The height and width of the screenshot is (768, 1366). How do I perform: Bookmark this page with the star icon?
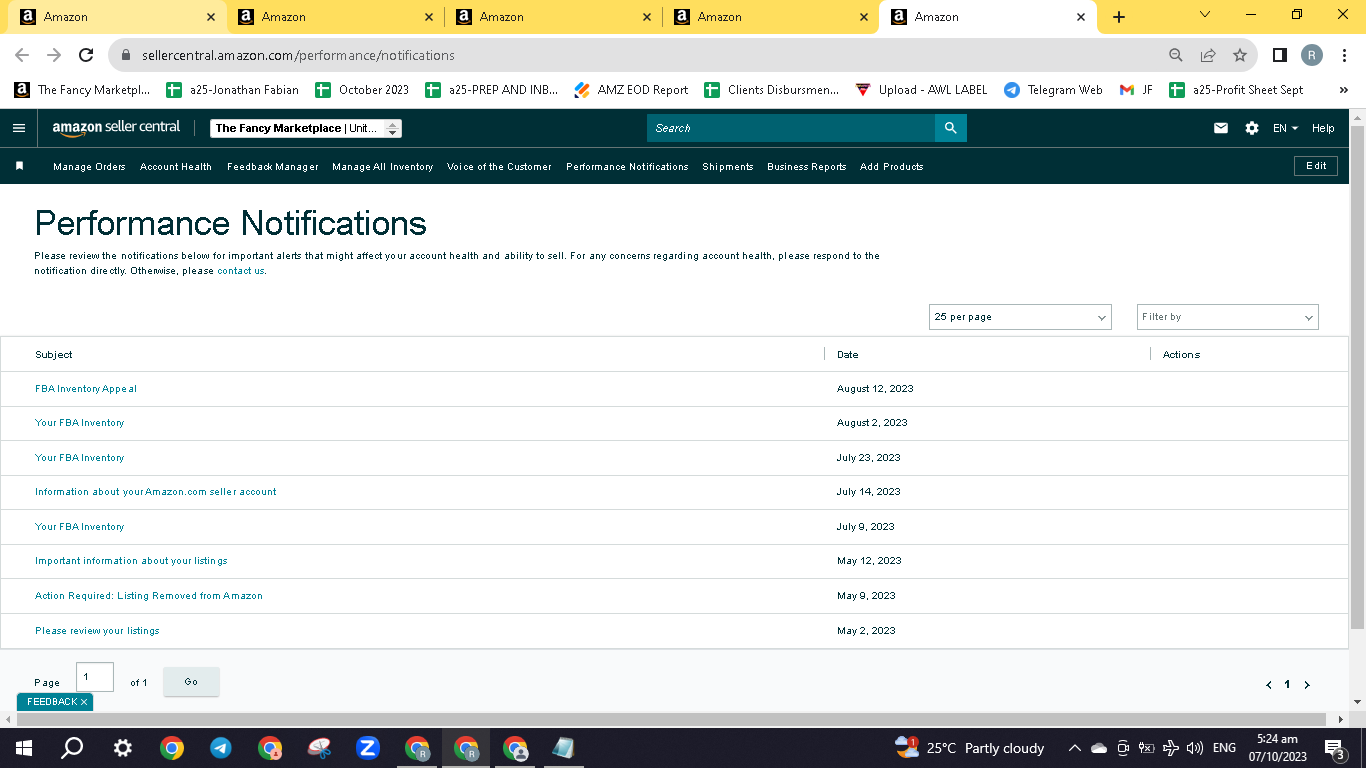[x=1240, y=55]
